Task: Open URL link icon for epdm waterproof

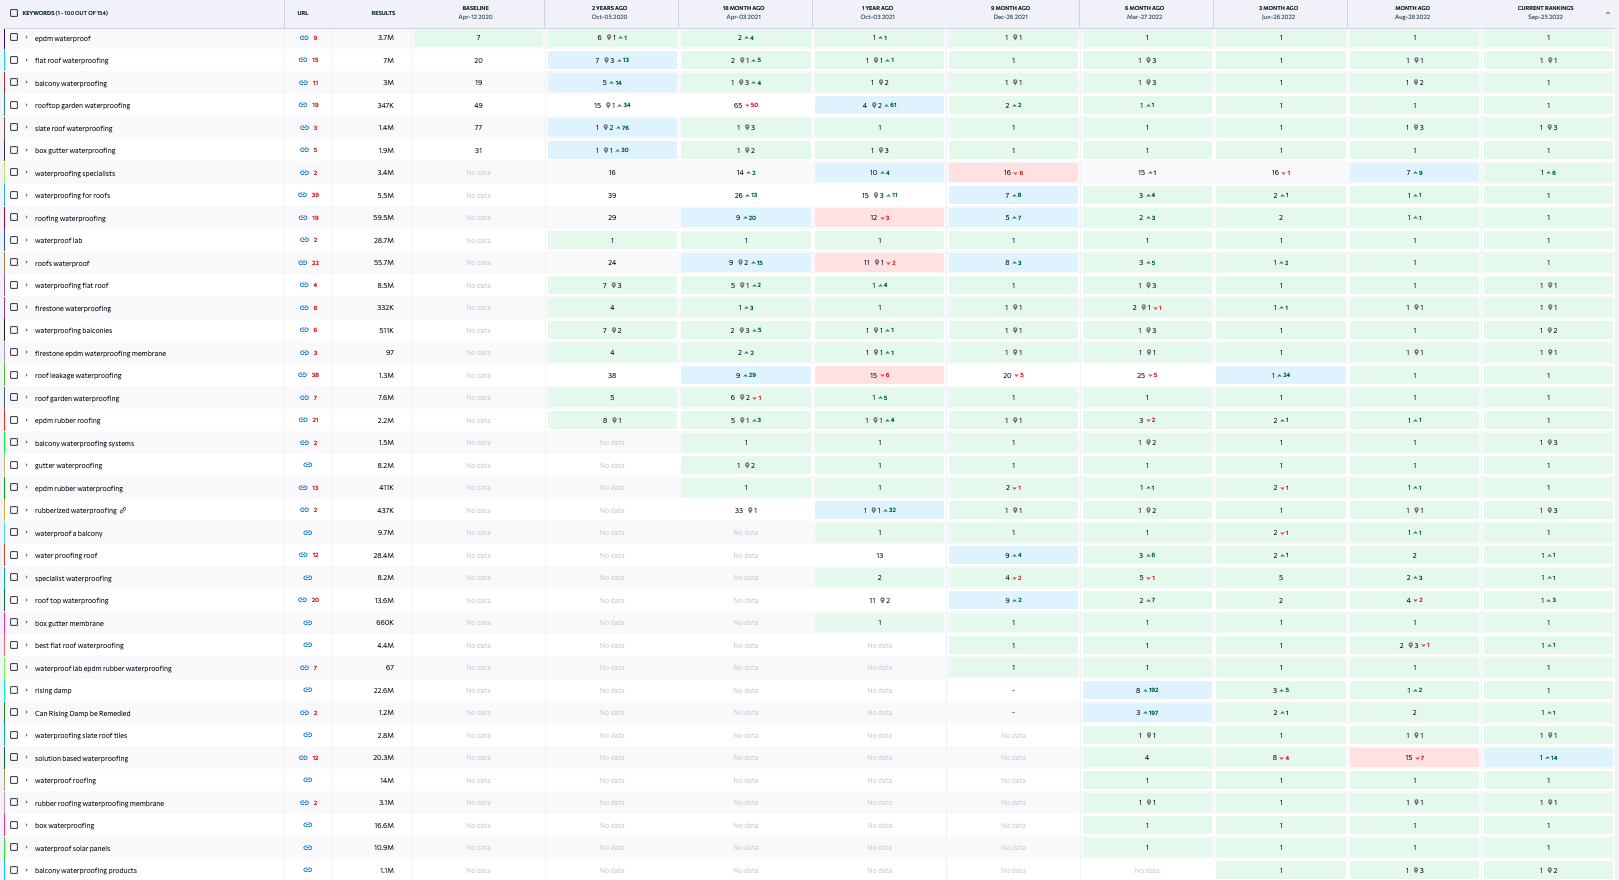Action: click(303, 38)
